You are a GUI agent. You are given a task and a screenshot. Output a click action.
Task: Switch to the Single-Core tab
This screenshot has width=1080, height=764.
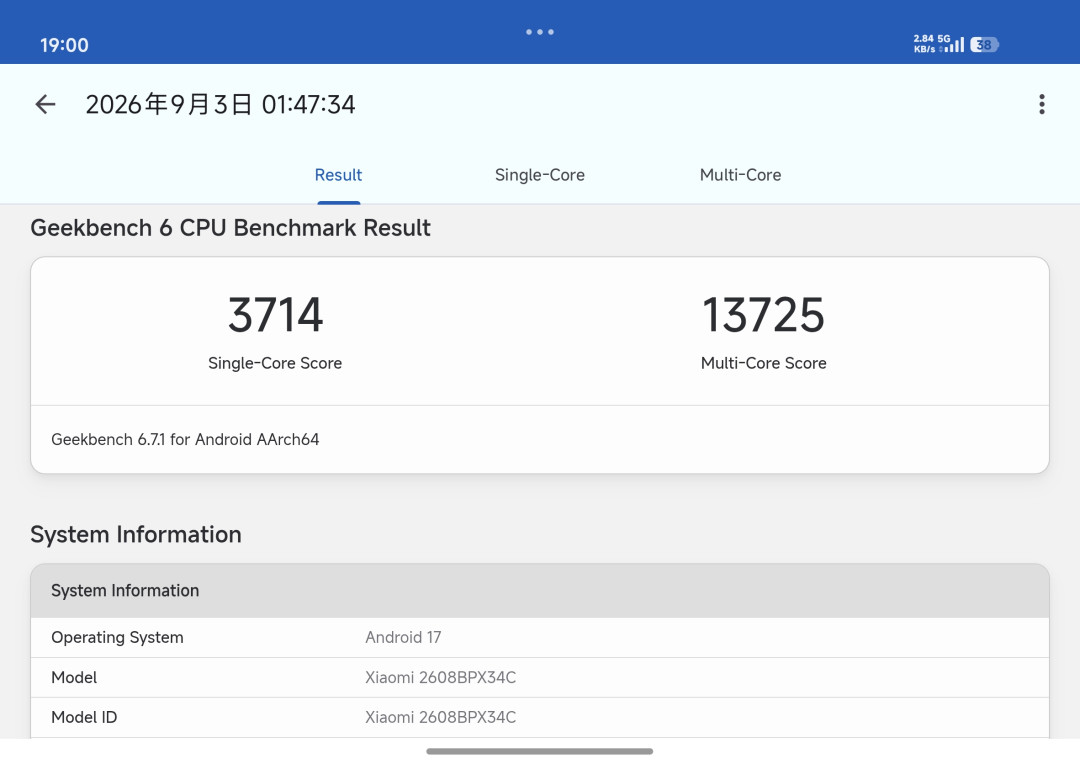pyautogui.click(x=539, y=175)
